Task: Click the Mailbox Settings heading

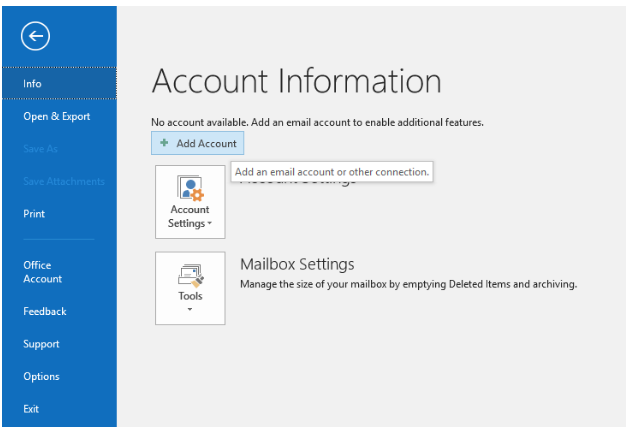Action: tap(297, 264)
